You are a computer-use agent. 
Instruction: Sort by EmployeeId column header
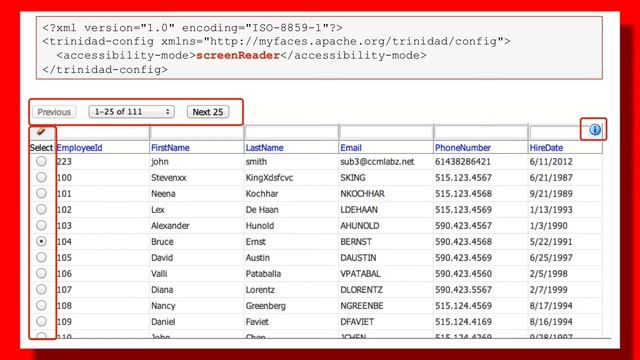[x=80, y=148]
